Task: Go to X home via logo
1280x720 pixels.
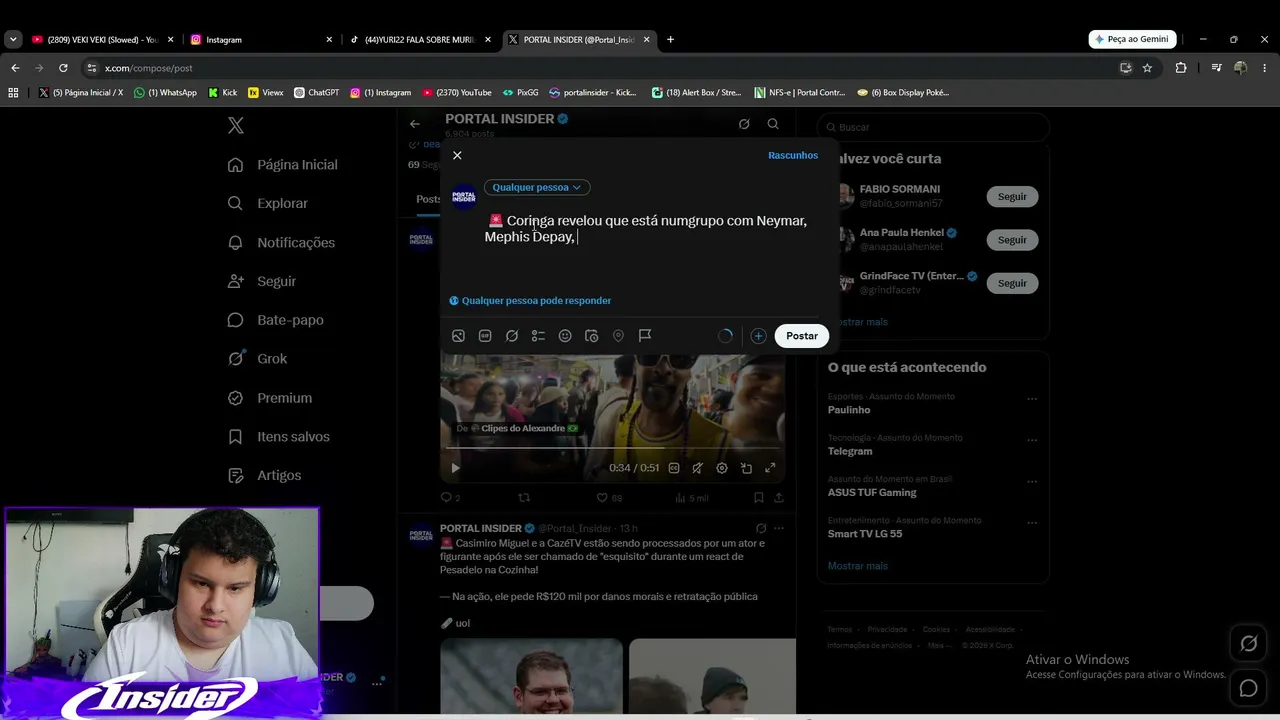Action: 236,125
